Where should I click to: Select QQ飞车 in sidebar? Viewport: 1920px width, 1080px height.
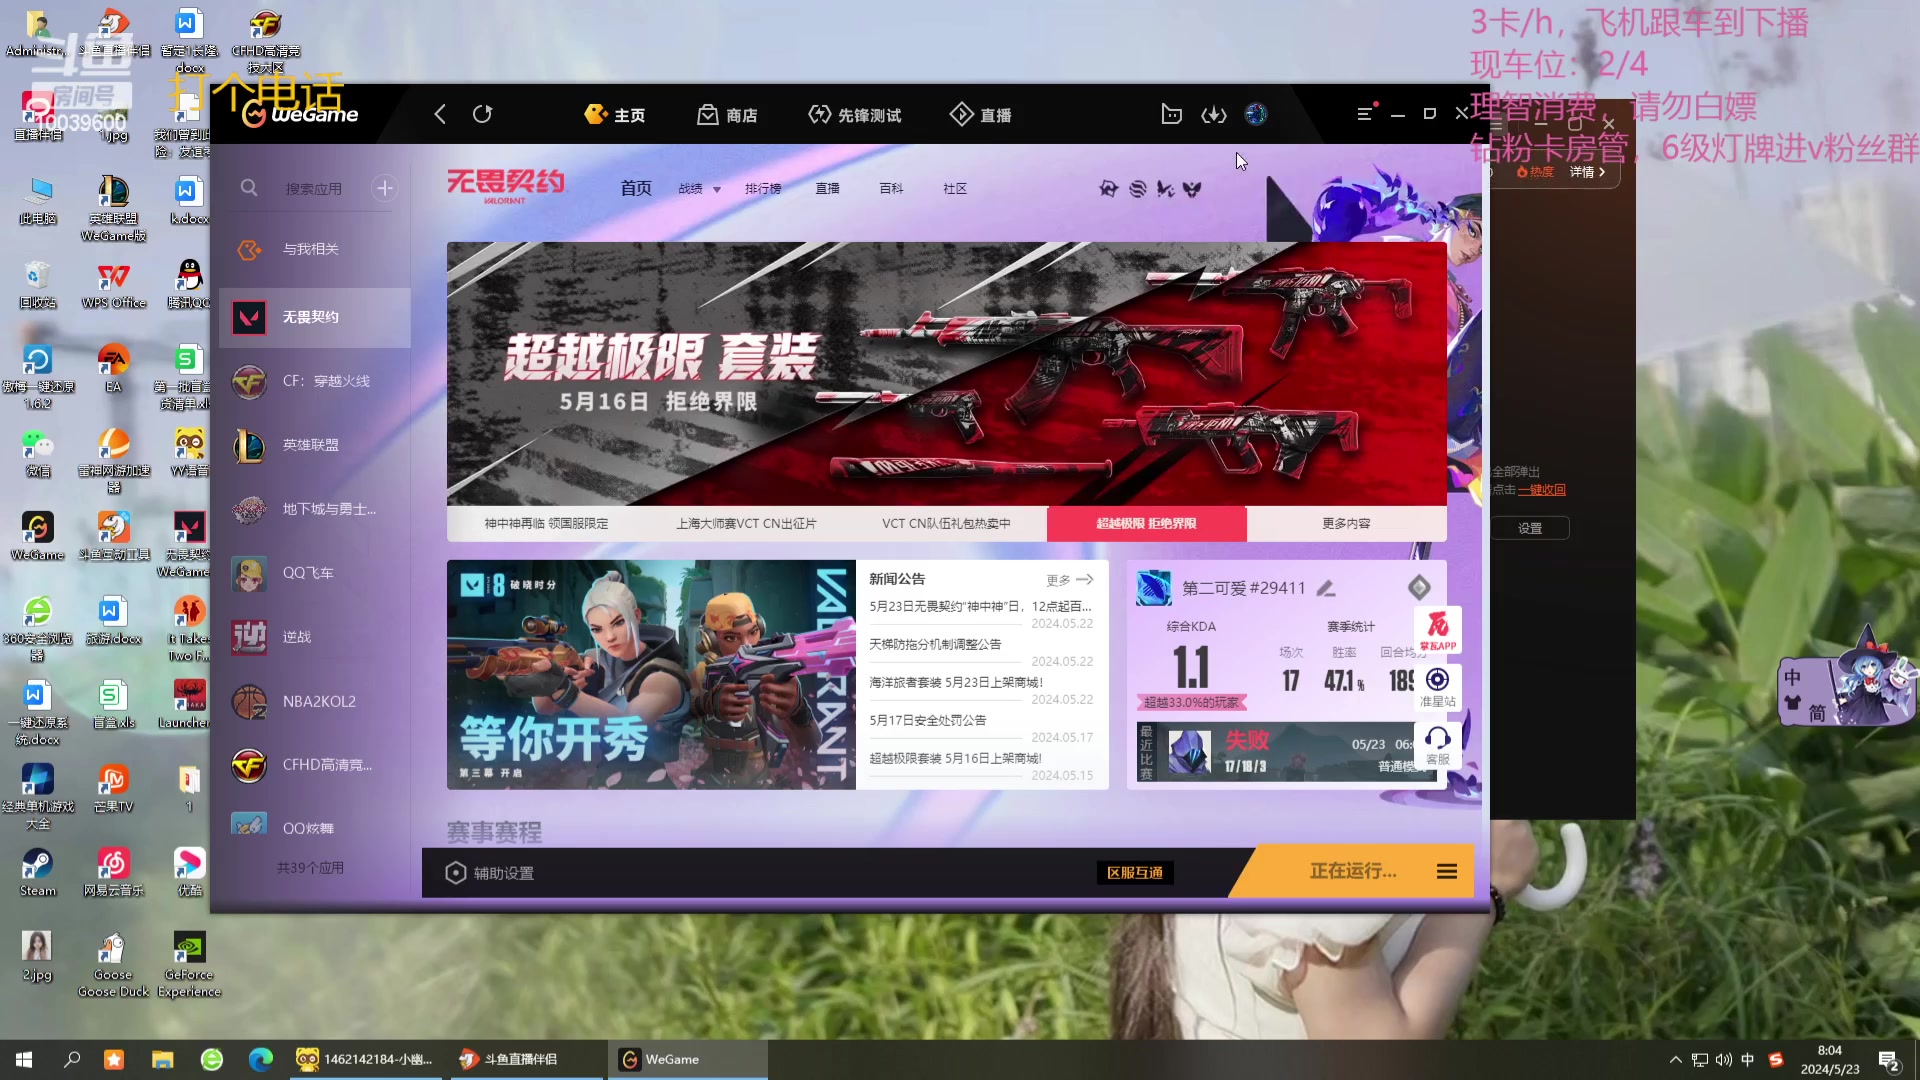[x=315, y=573]
